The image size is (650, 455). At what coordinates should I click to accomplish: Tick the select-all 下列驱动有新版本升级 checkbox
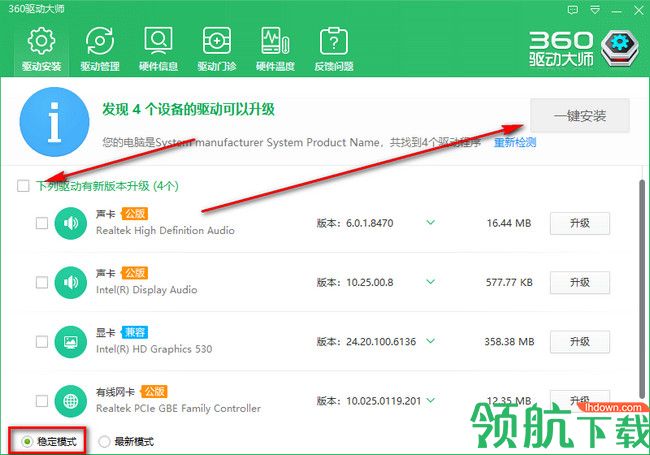click(23, 186)
